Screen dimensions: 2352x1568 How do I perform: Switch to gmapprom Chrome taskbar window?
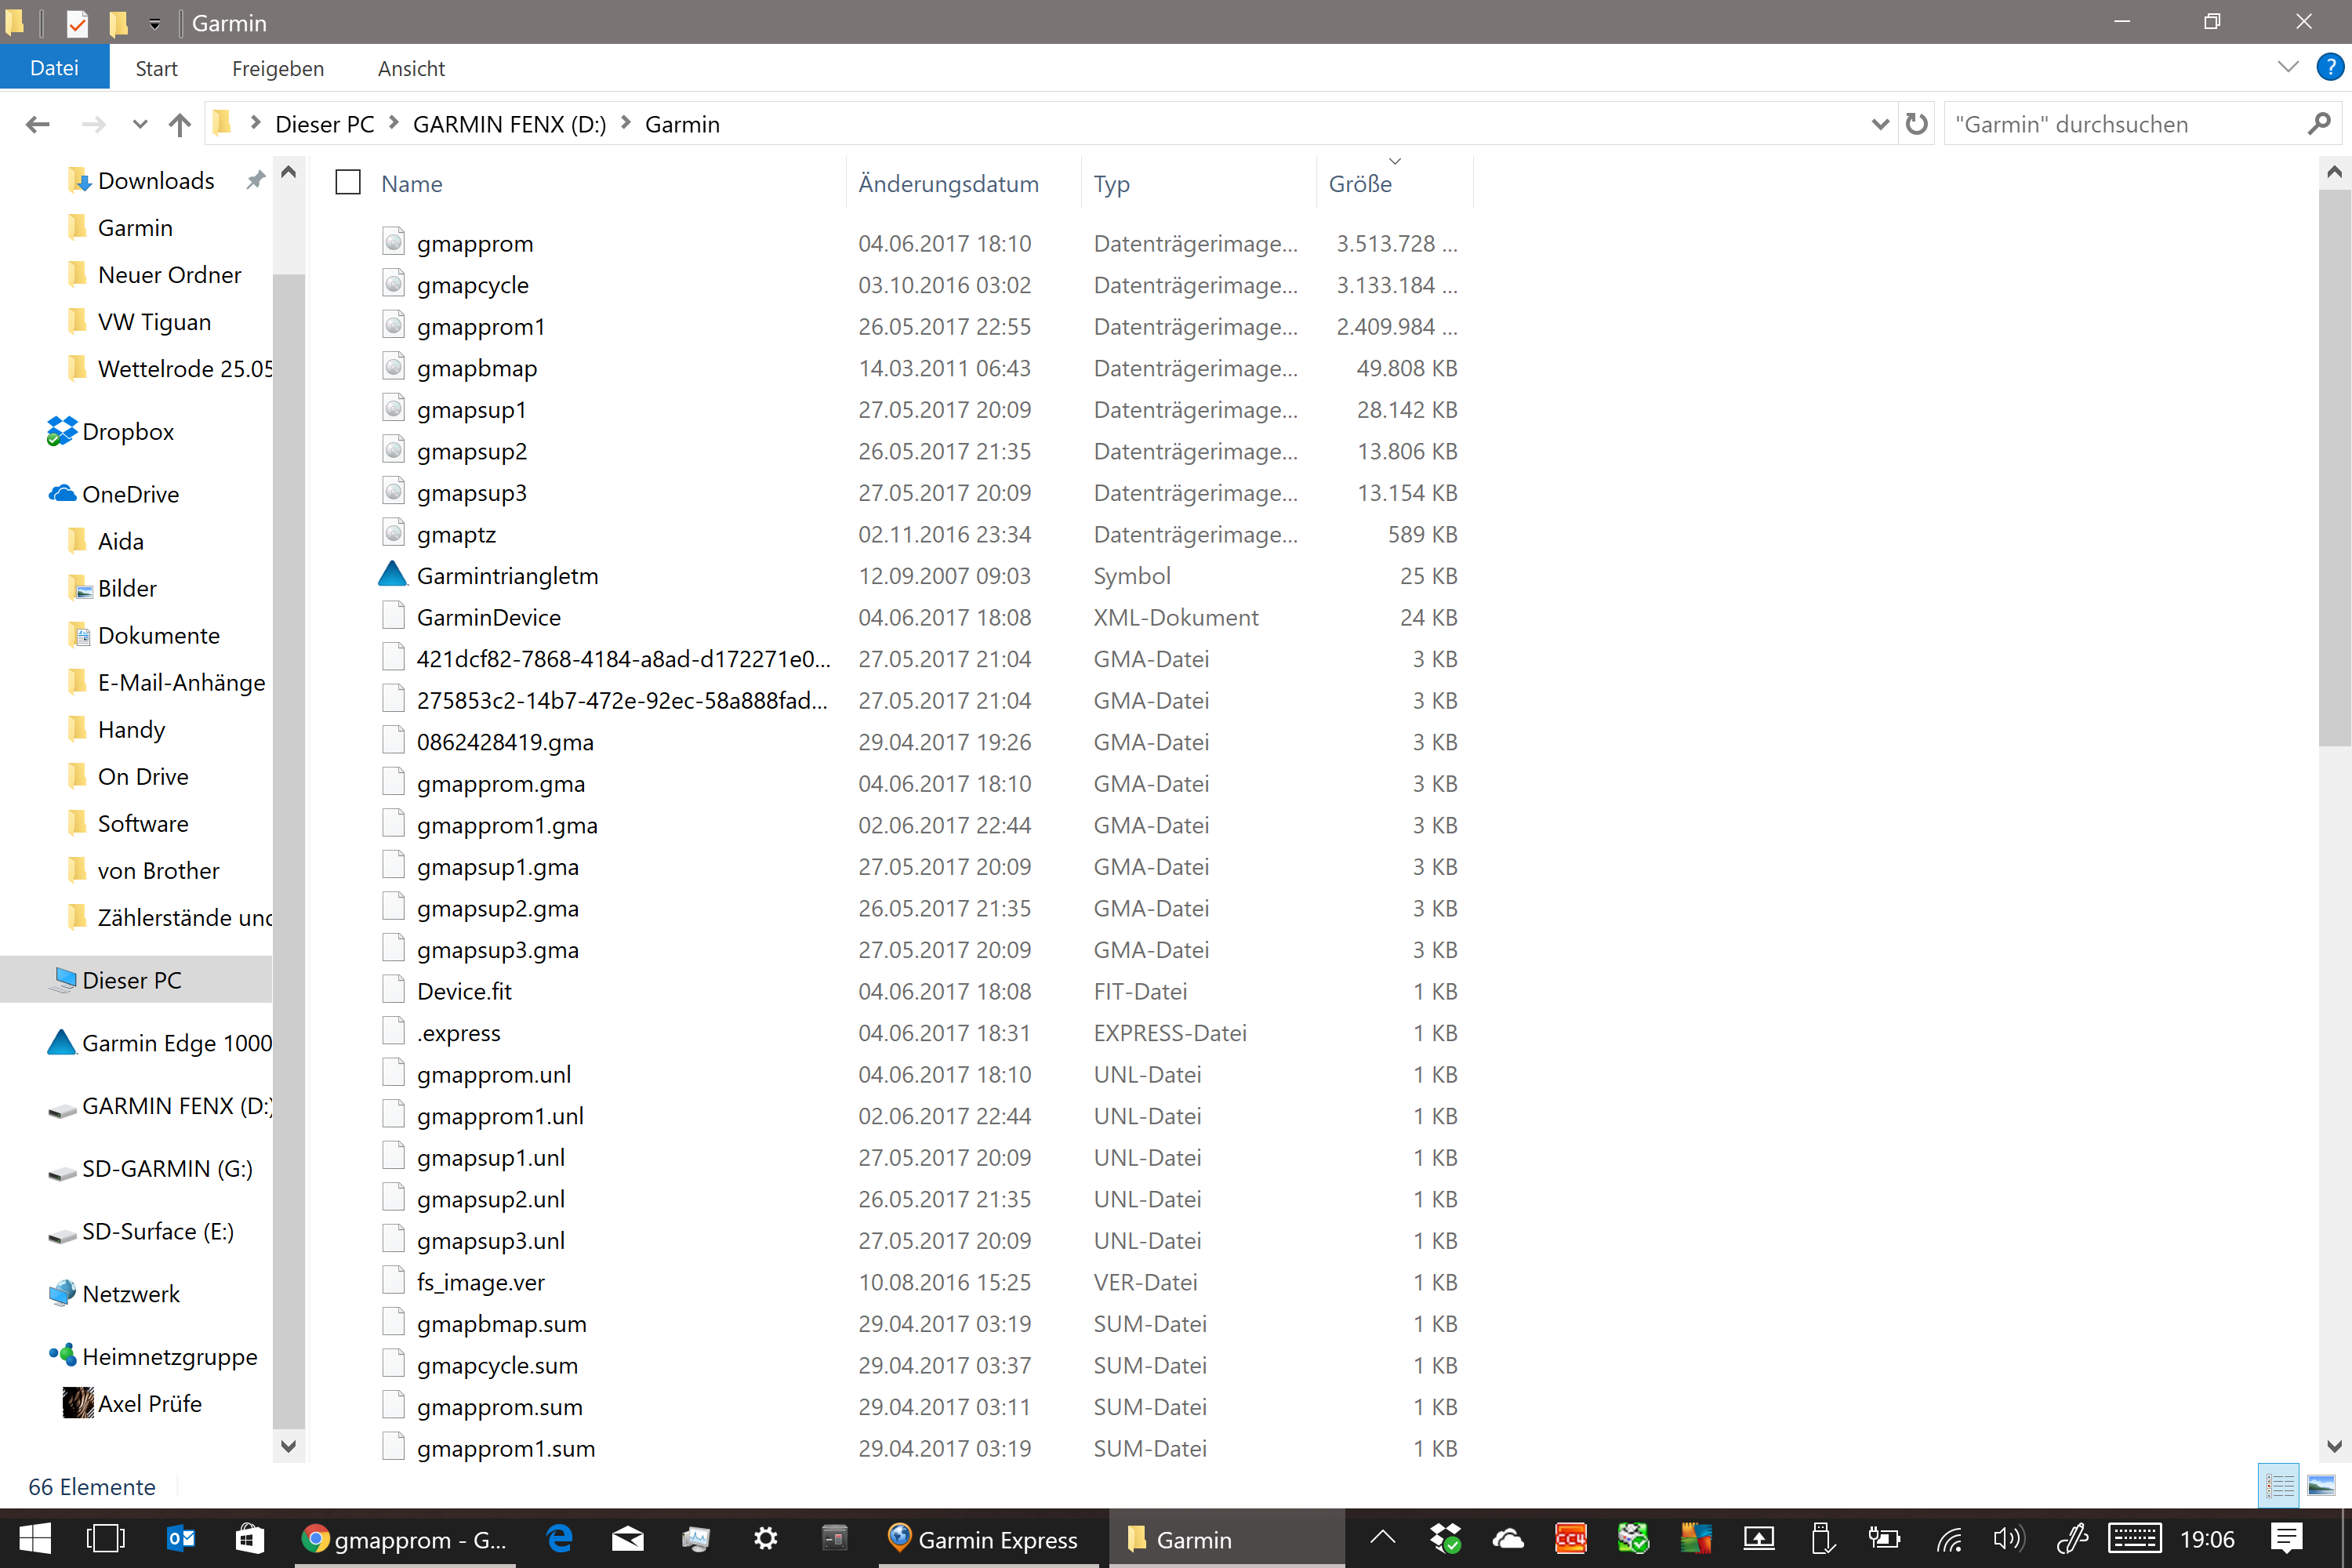[406, 1538]
